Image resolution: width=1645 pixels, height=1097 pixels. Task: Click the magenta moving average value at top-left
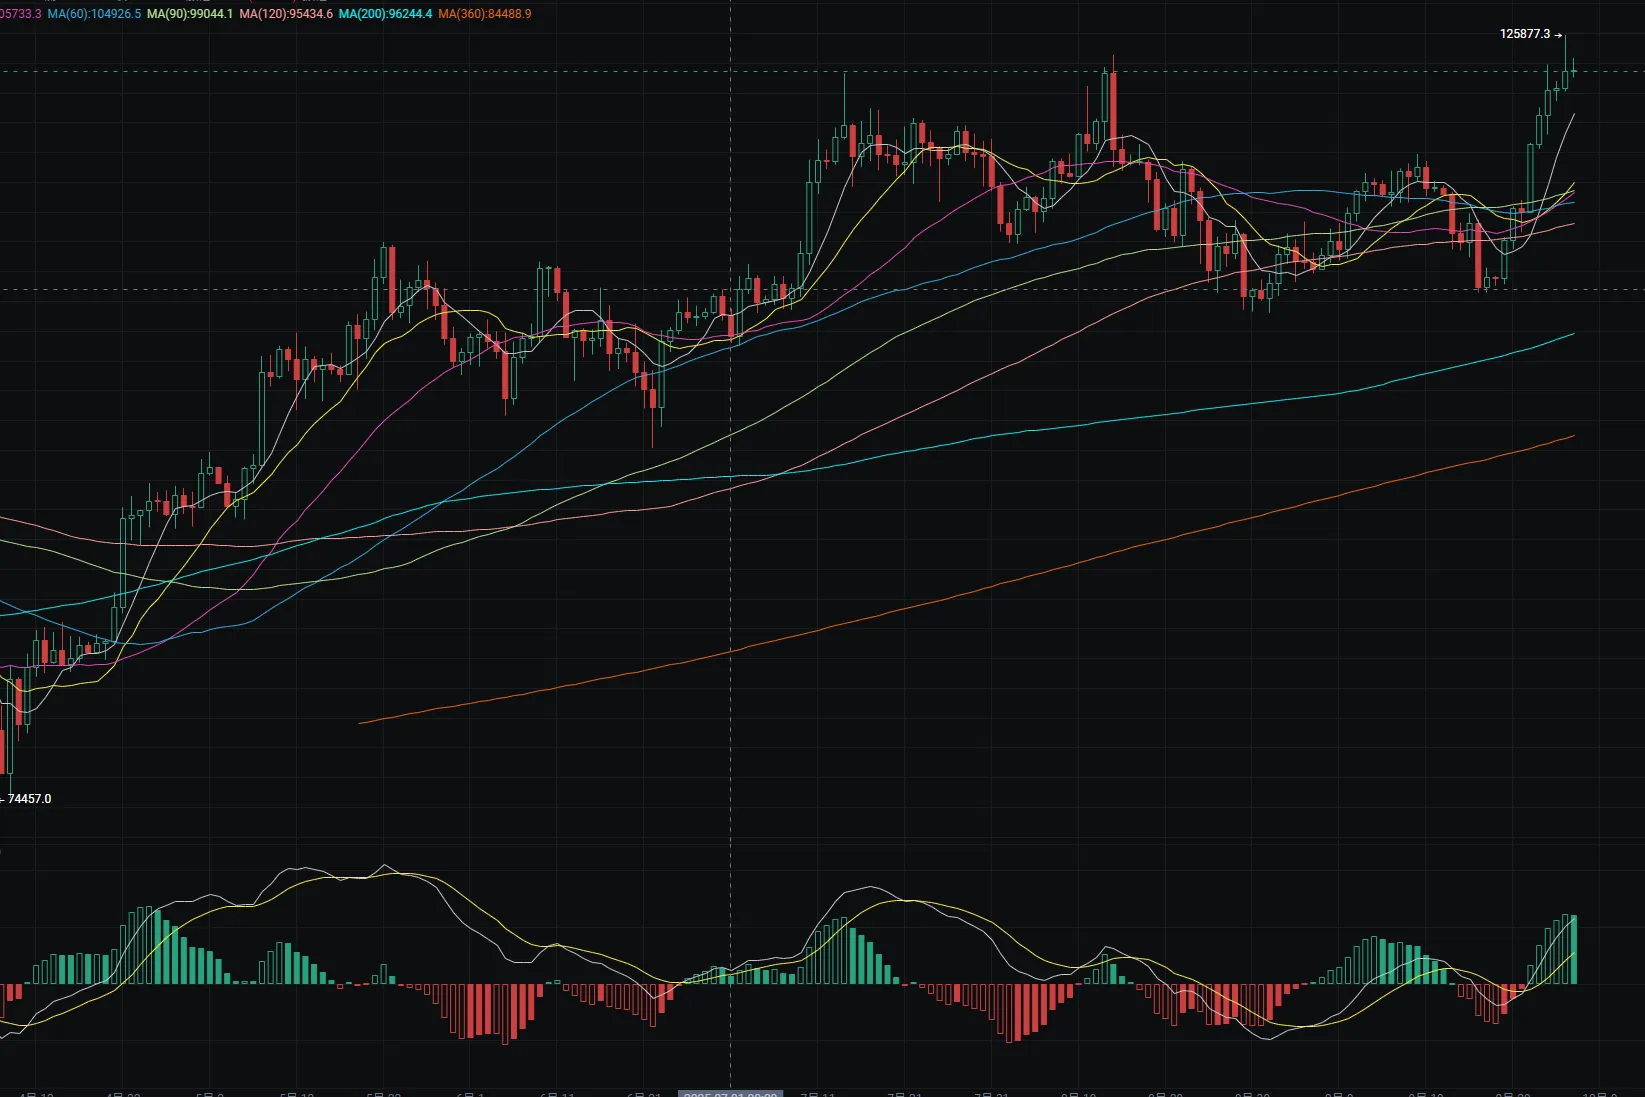[20, 14]
